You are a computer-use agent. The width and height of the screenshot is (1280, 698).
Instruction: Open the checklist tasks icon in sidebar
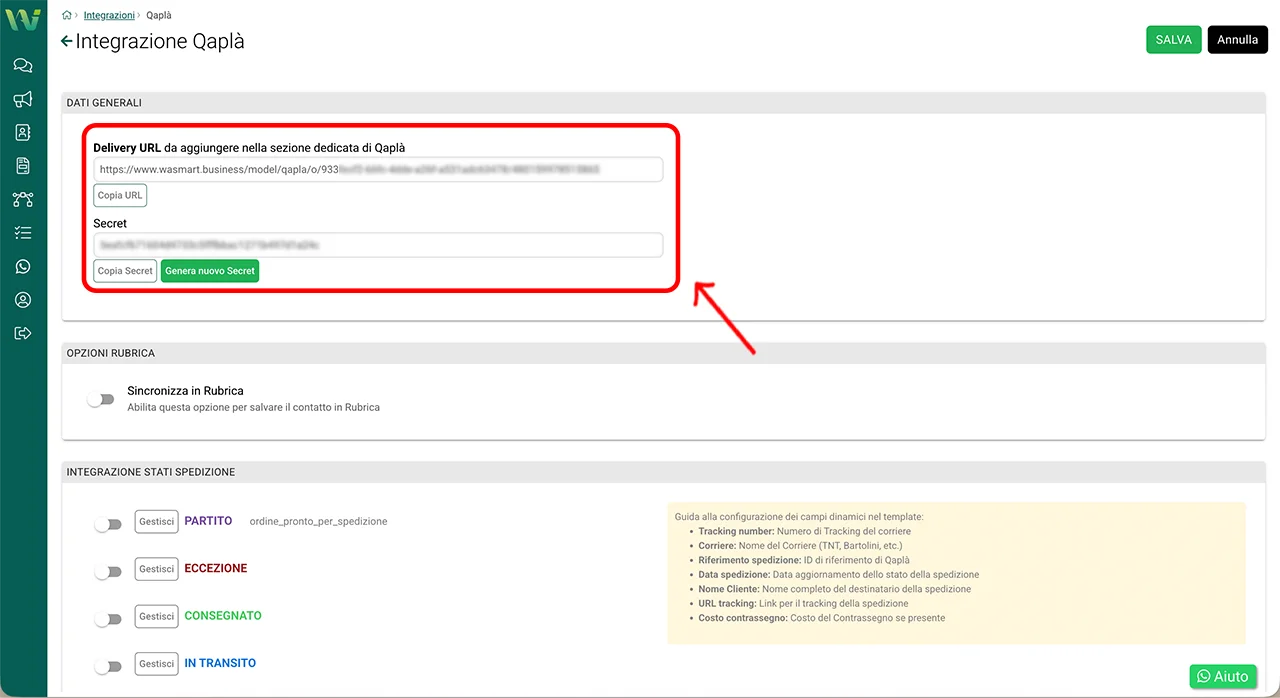23,233
